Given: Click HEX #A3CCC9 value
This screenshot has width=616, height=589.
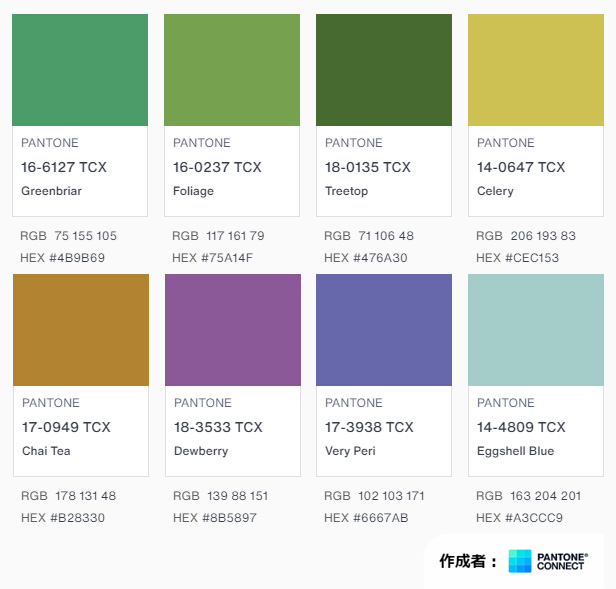Looking at the screenshot, I should (x=519, y=518).
